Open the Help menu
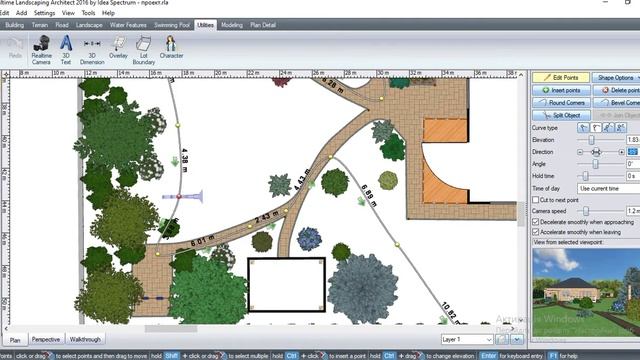The image size is (640, 360). (x=108, y=13)
